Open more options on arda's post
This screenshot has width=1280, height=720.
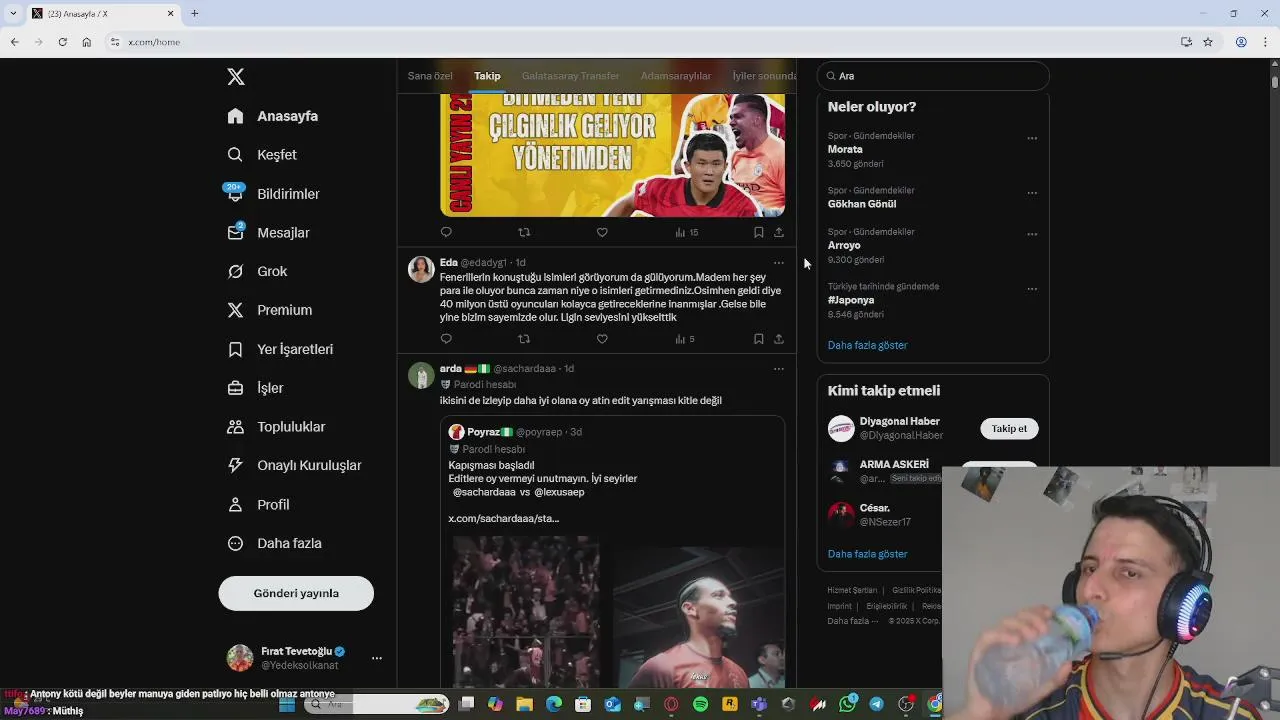coord(779,369)
